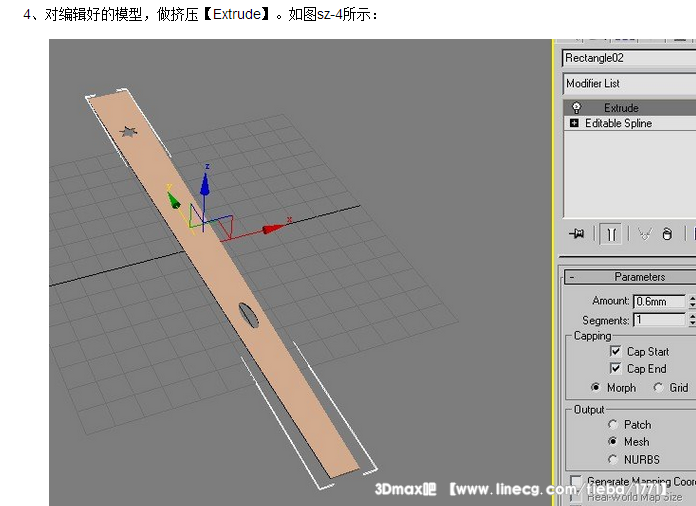Collapse the Parameters rollout header

click(x=630, y=277)
